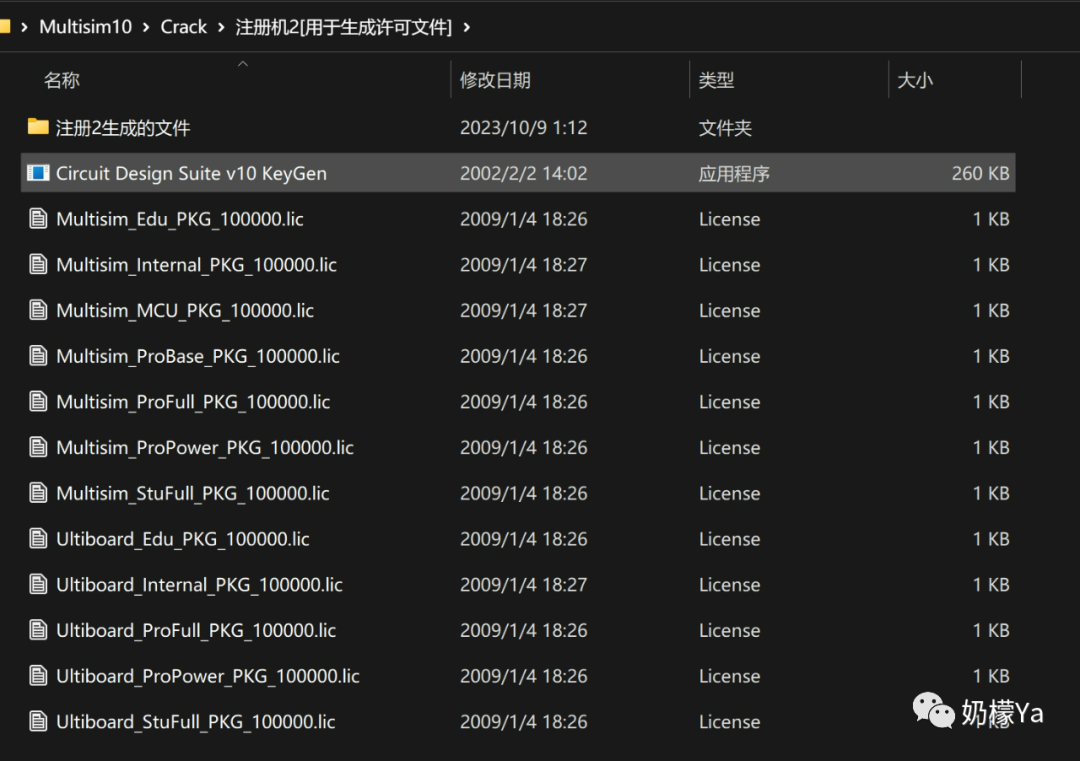
Task: Select the 注册2生成的文件 folder name
Action: click(123, 128)
